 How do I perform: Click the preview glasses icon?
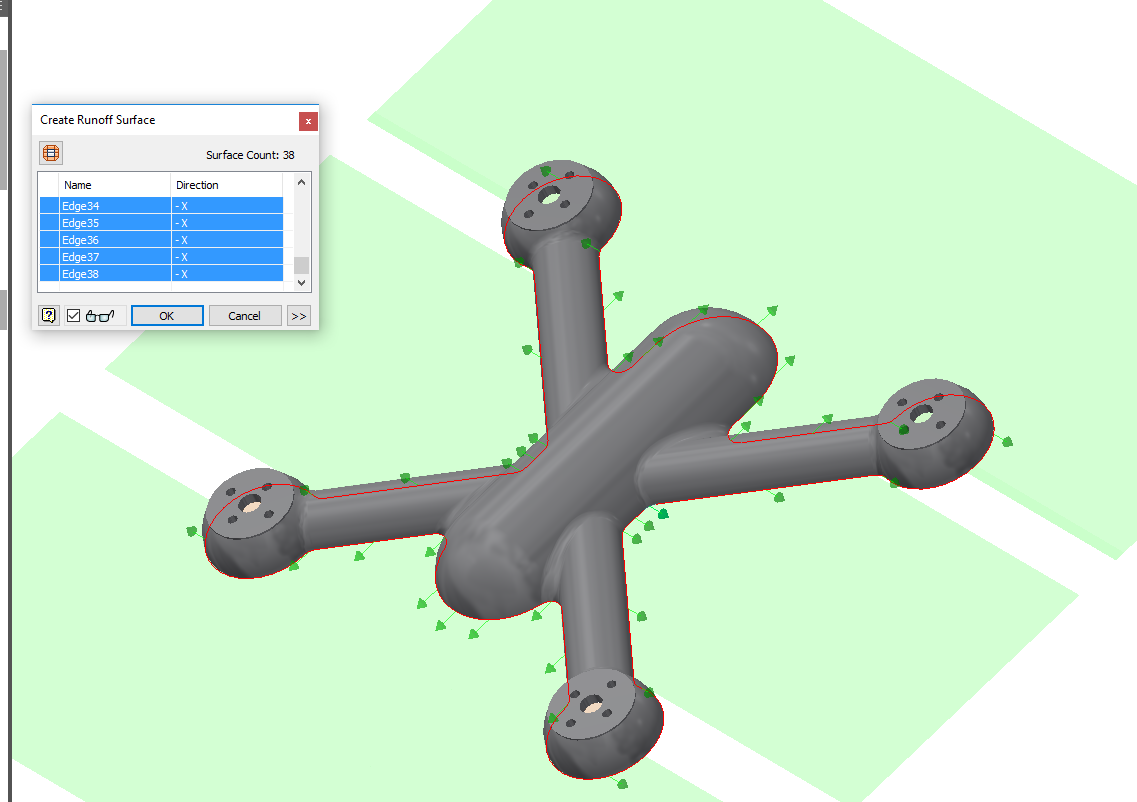[x=100, y=315]
